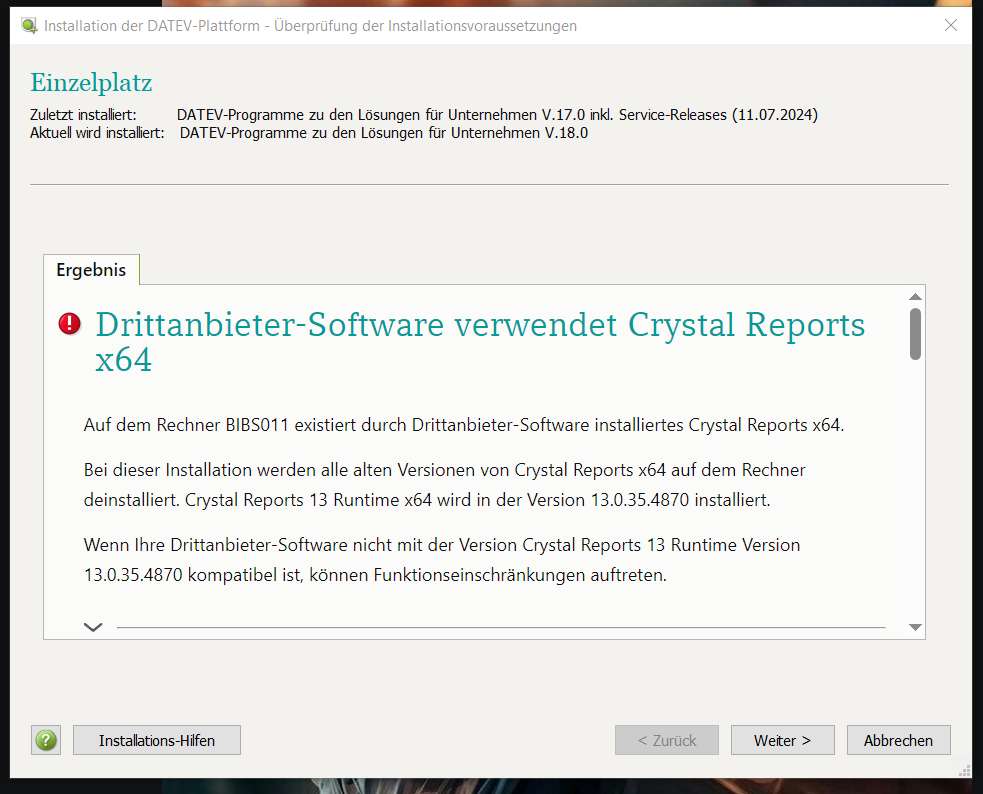Click the V.18.0 currently installing text
Viewport: 983px width, 794px height.
(x=384, y=133)
